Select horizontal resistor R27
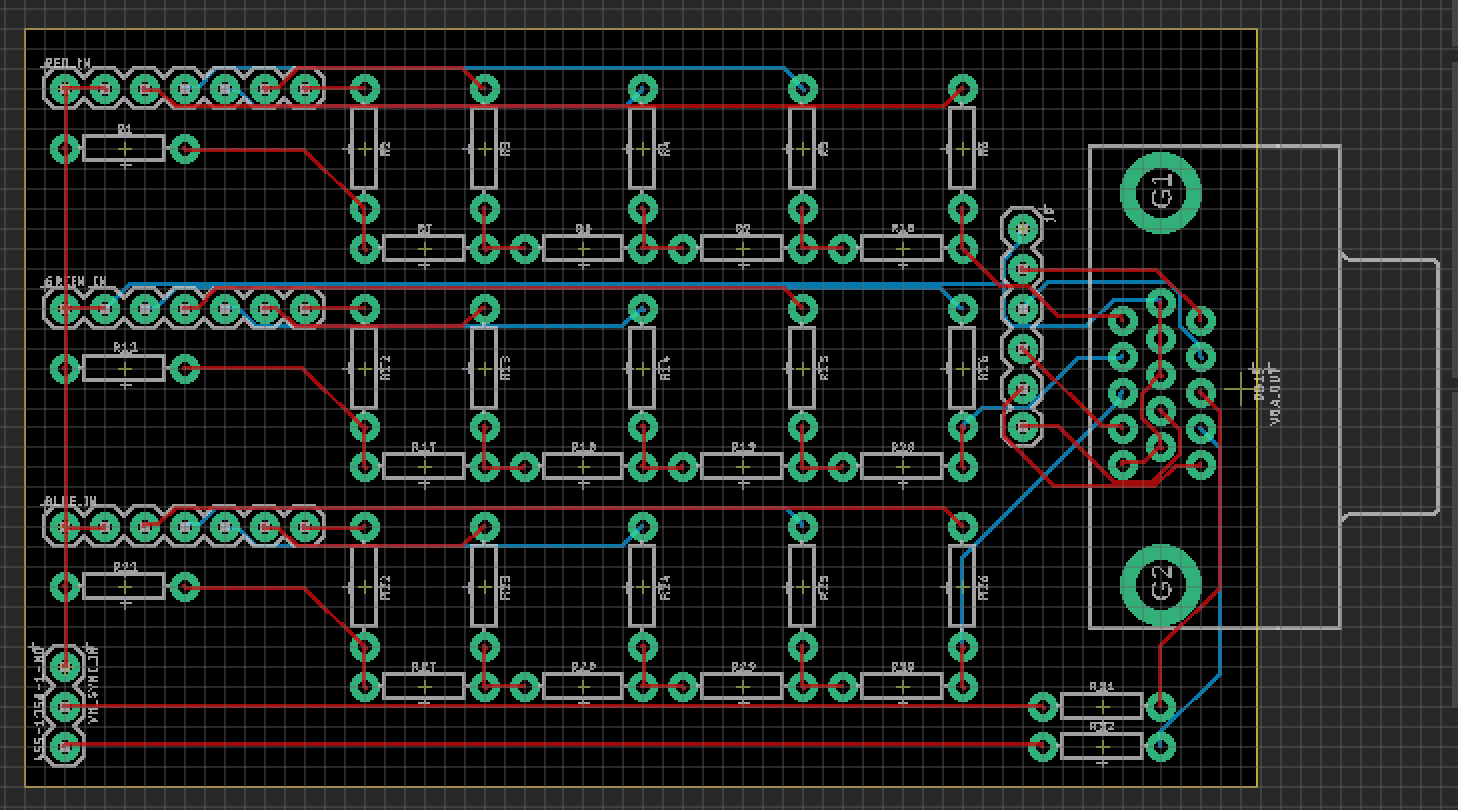Image resolution: width=1458 pixels, height=810 pixels. tap(424, 686)
